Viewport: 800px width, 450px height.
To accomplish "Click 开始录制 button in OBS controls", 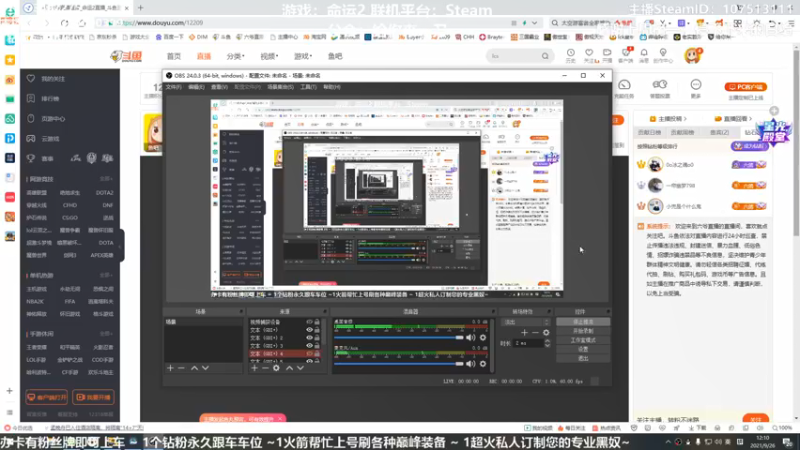I will (x=583, y=331).
